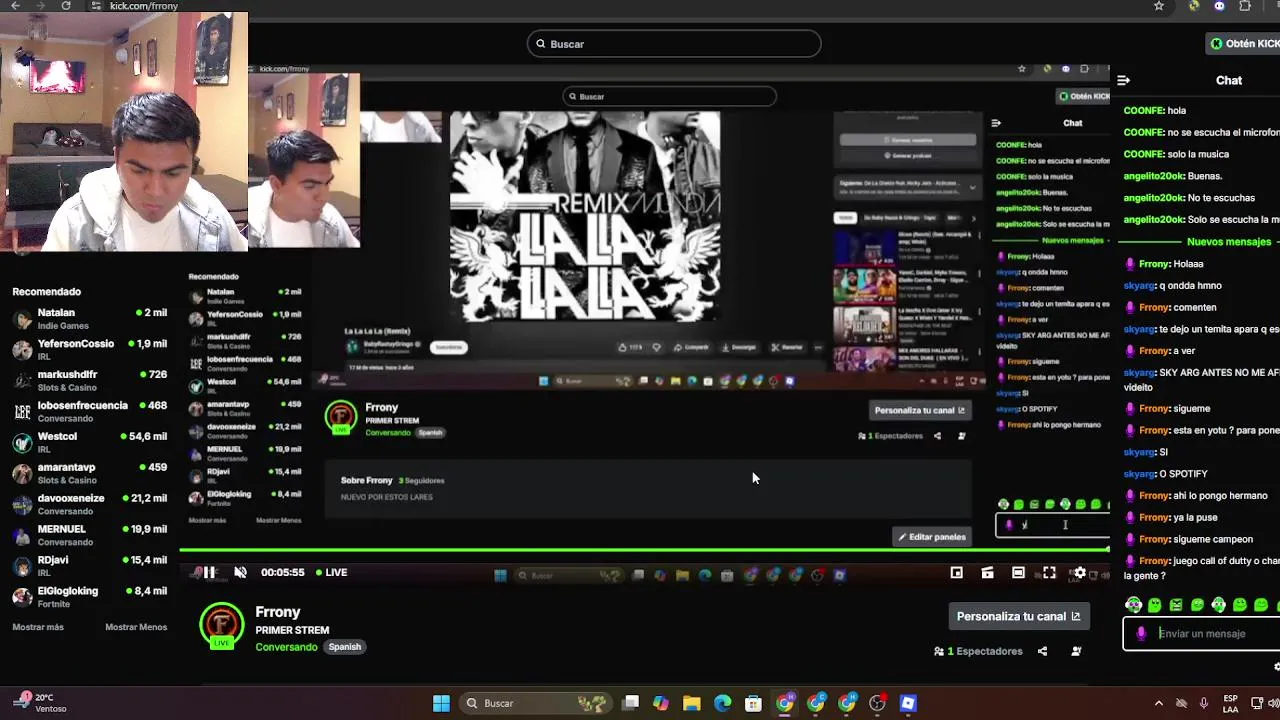Open Microsoft Store from taskbar

click(754, 703)
